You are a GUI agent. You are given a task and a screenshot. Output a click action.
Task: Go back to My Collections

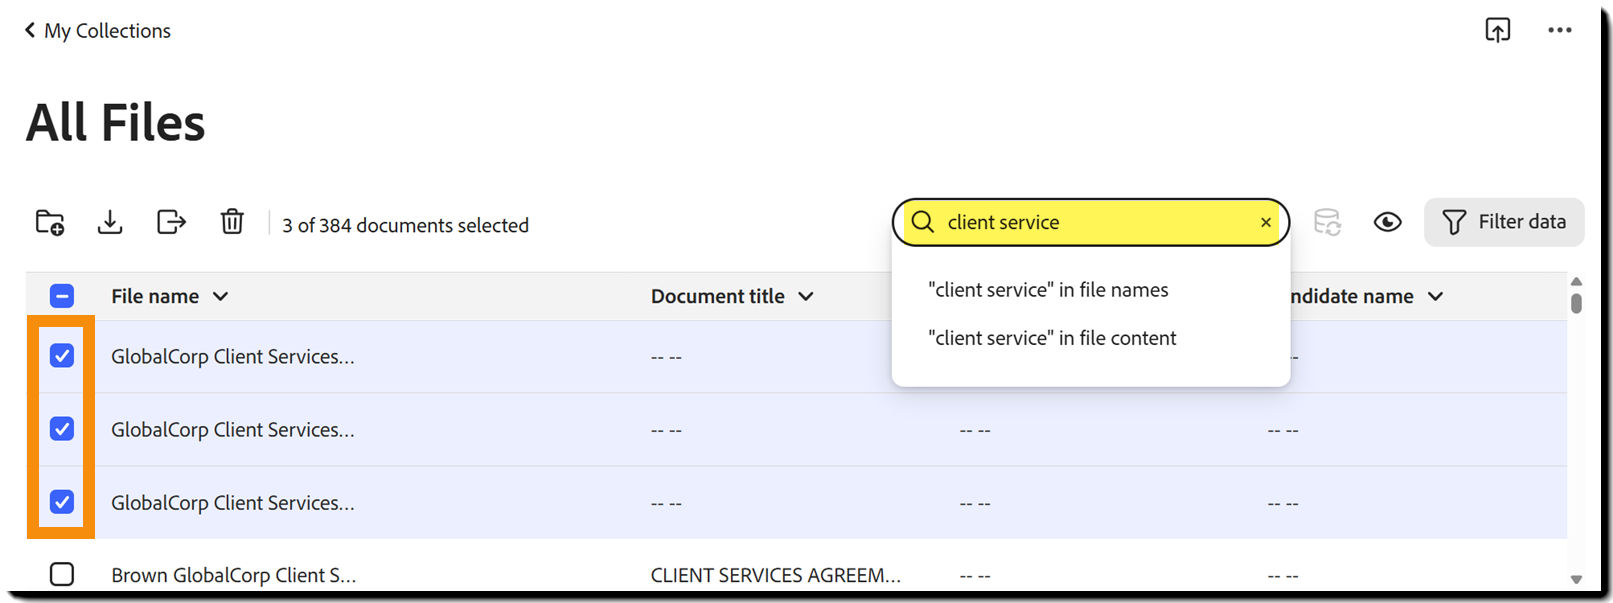tap(98, 31)
